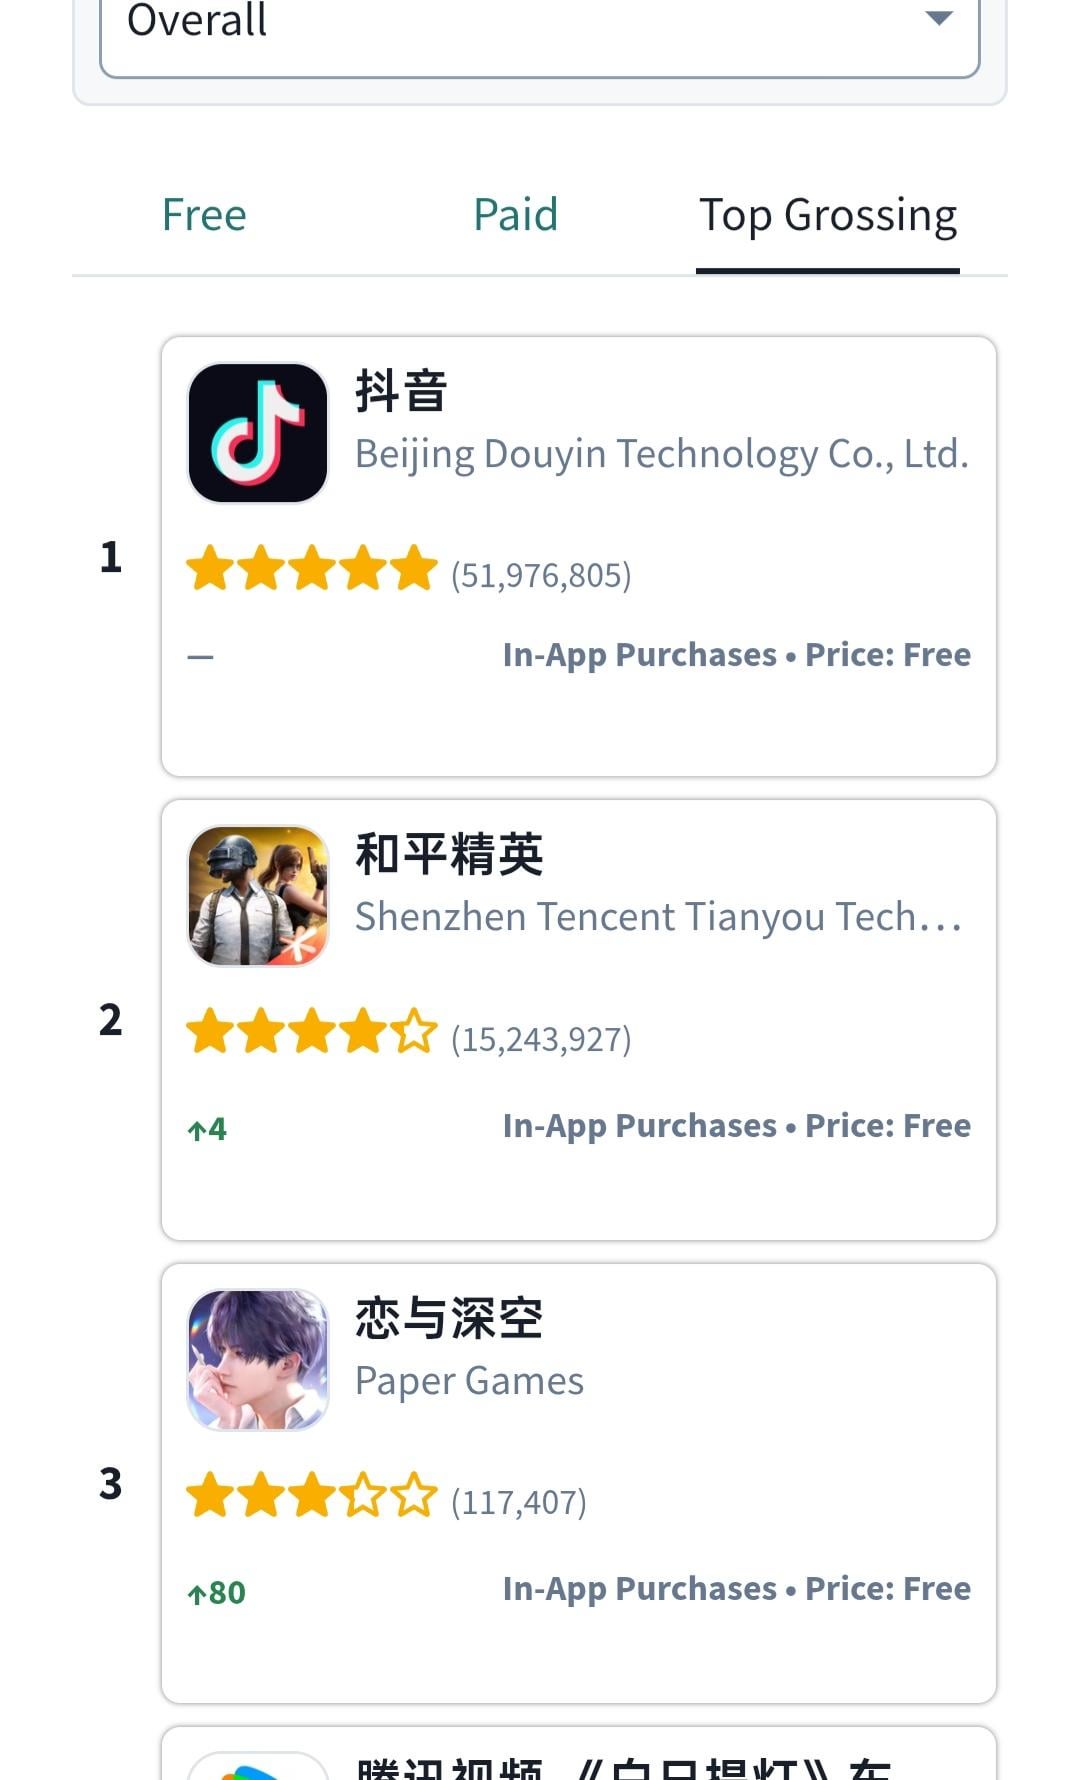The width and height of the screenshot is (1080, 1780).
Task: Select the Top Grossing tab
Action: coord(827,216)
